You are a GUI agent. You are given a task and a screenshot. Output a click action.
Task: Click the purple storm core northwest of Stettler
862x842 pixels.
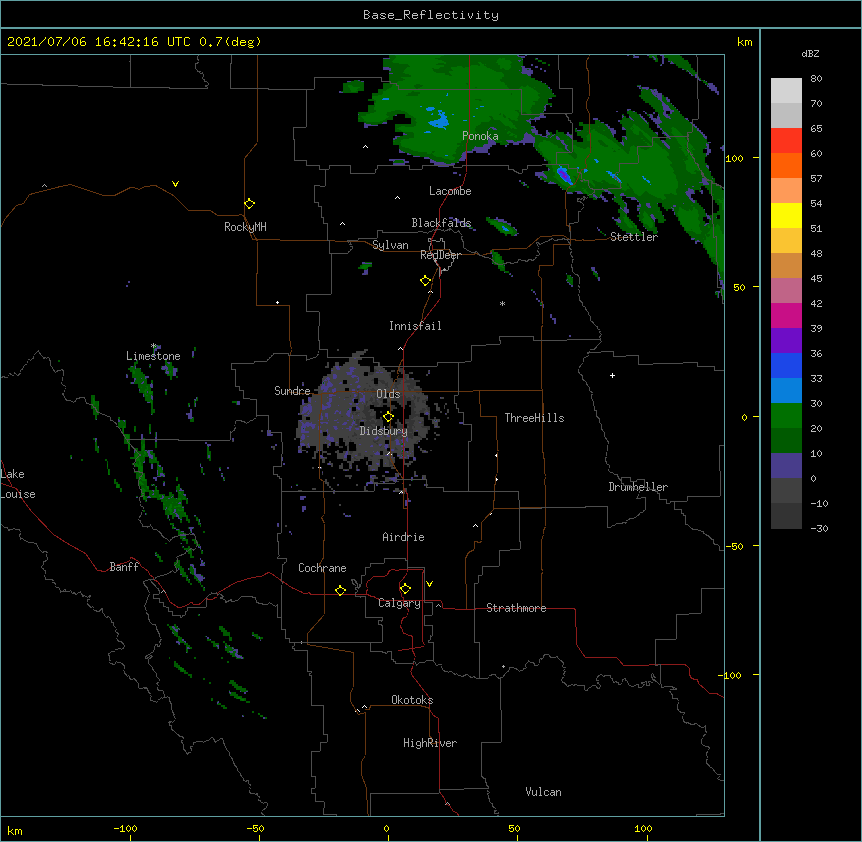click(x=565, y=176)
